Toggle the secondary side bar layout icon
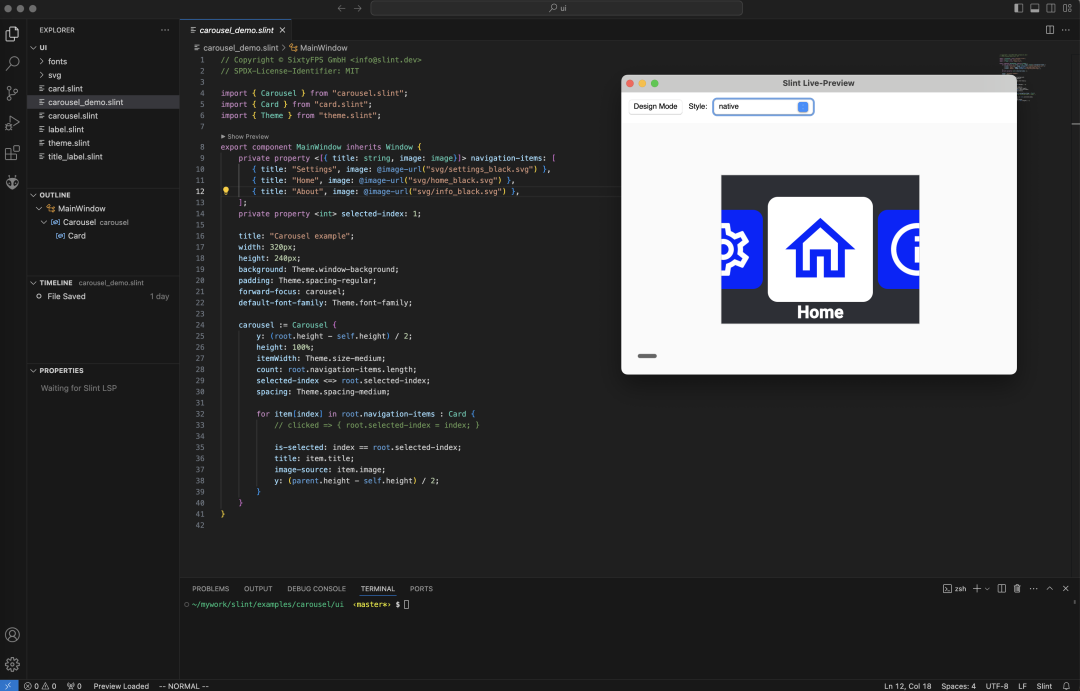Viewport: 1080px width, 691px height. pos(1051,8)
